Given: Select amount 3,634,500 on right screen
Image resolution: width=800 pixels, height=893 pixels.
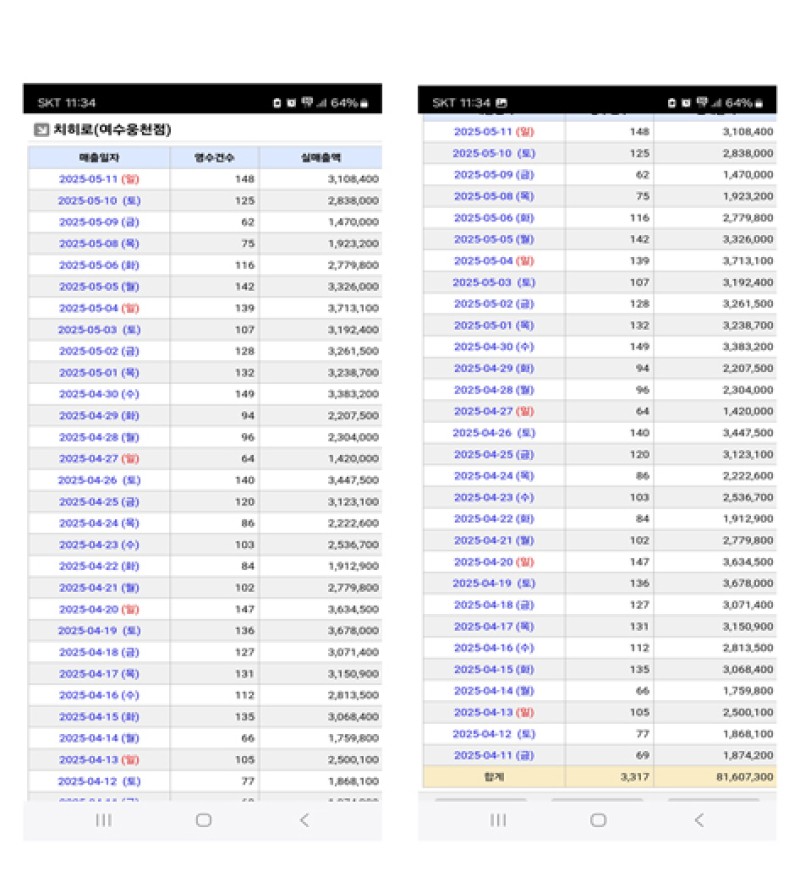Looking at the screenshot, I should [748, 562].
